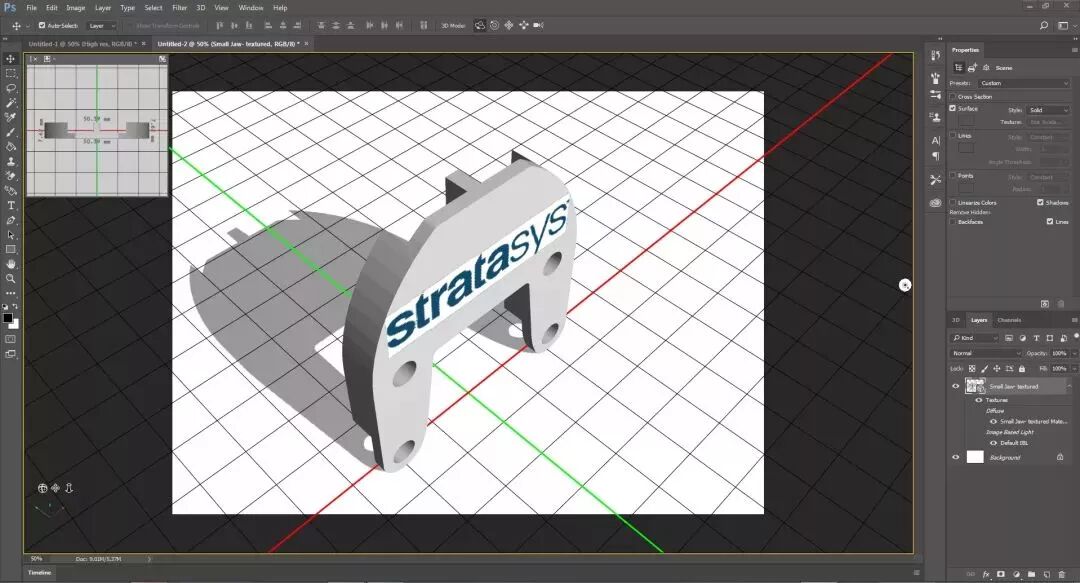Viewport: 1080px width, 583px height.
Task: Click the Lock all padlock icon
Action: (1022, 369)
